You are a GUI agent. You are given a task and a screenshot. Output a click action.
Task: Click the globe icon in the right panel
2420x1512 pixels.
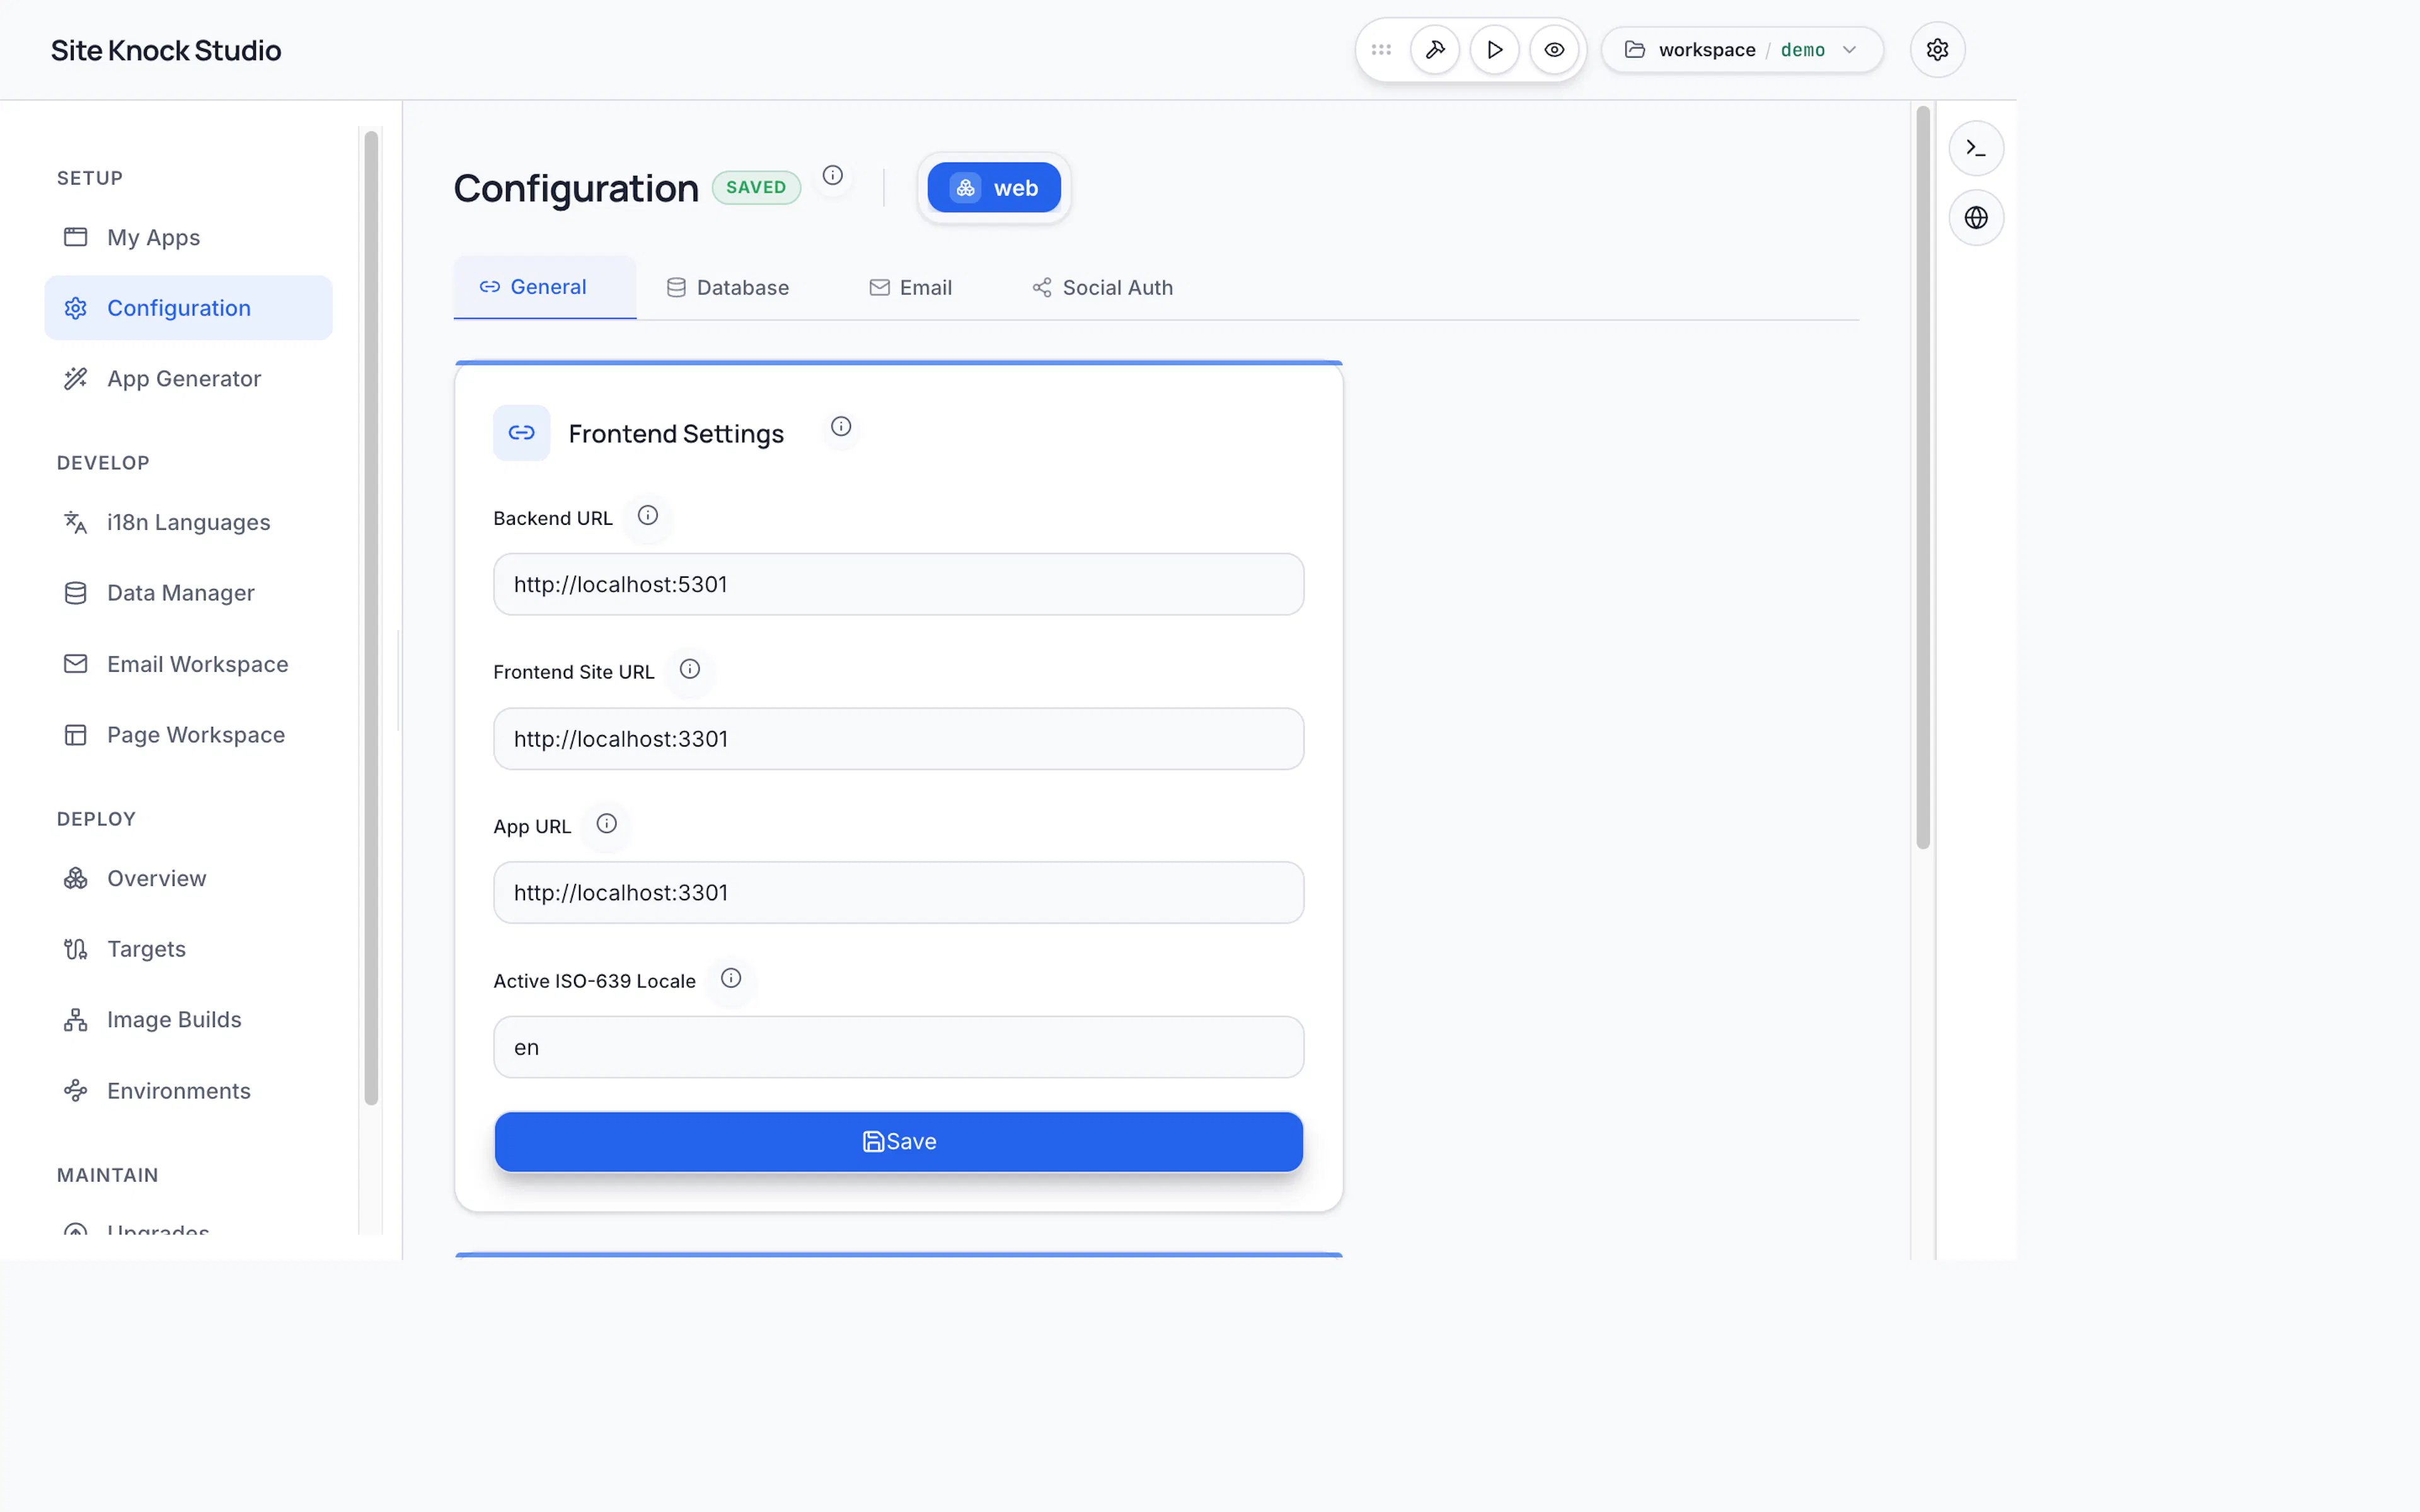pyautogui.click(x=1976, y=218)
